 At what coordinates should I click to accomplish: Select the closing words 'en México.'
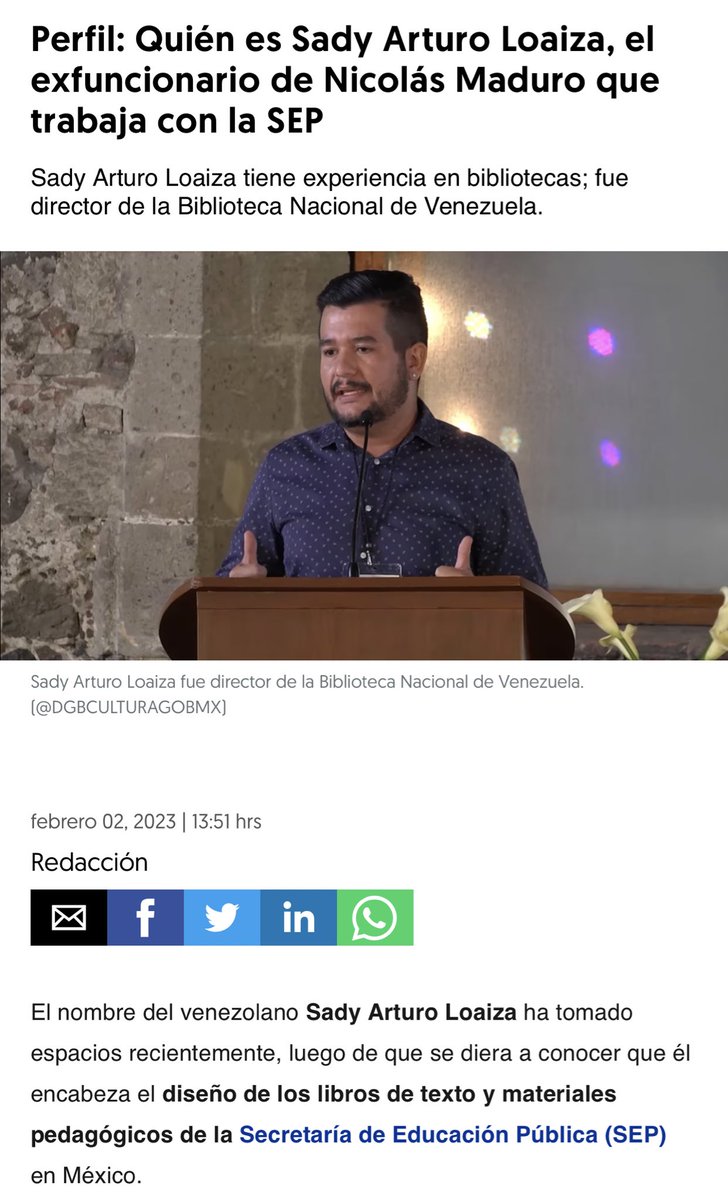[87, 1176]
